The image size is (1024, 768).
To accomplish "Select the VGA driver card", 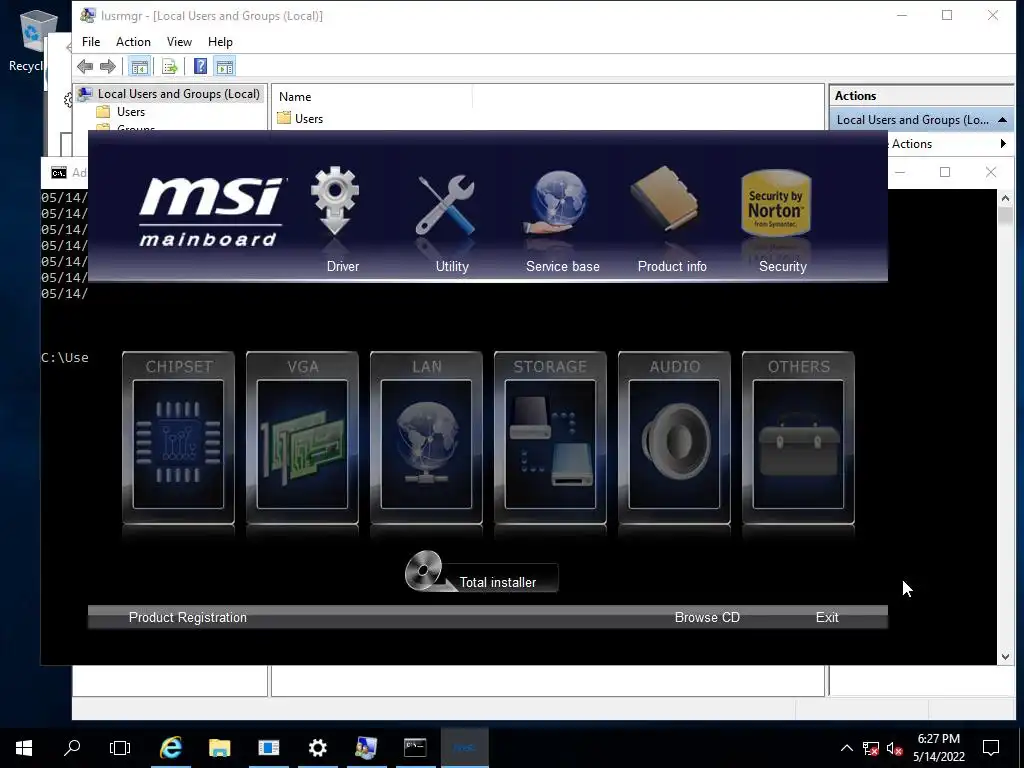I will 302,438.
